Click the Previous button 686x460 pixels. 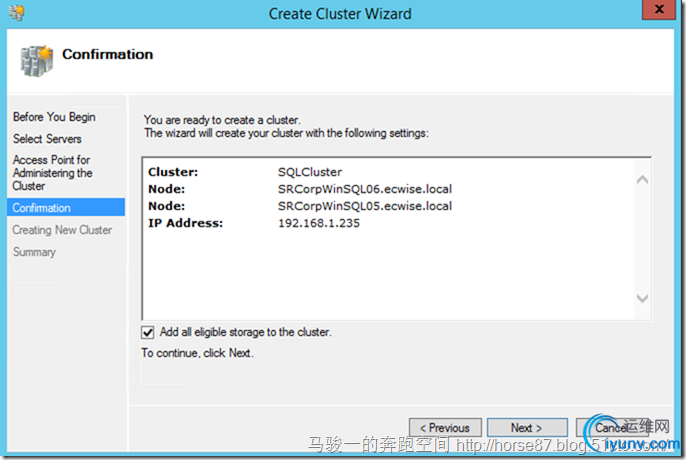click(x=445, y=428)
